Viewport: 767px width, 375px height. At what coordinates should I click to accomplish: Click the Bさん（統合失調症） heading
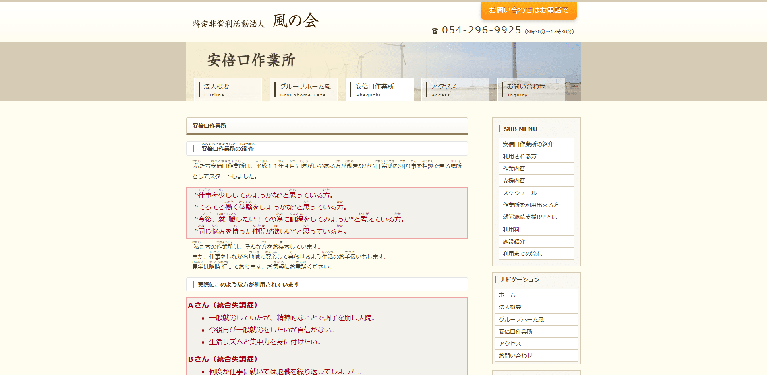coord(223,359)
